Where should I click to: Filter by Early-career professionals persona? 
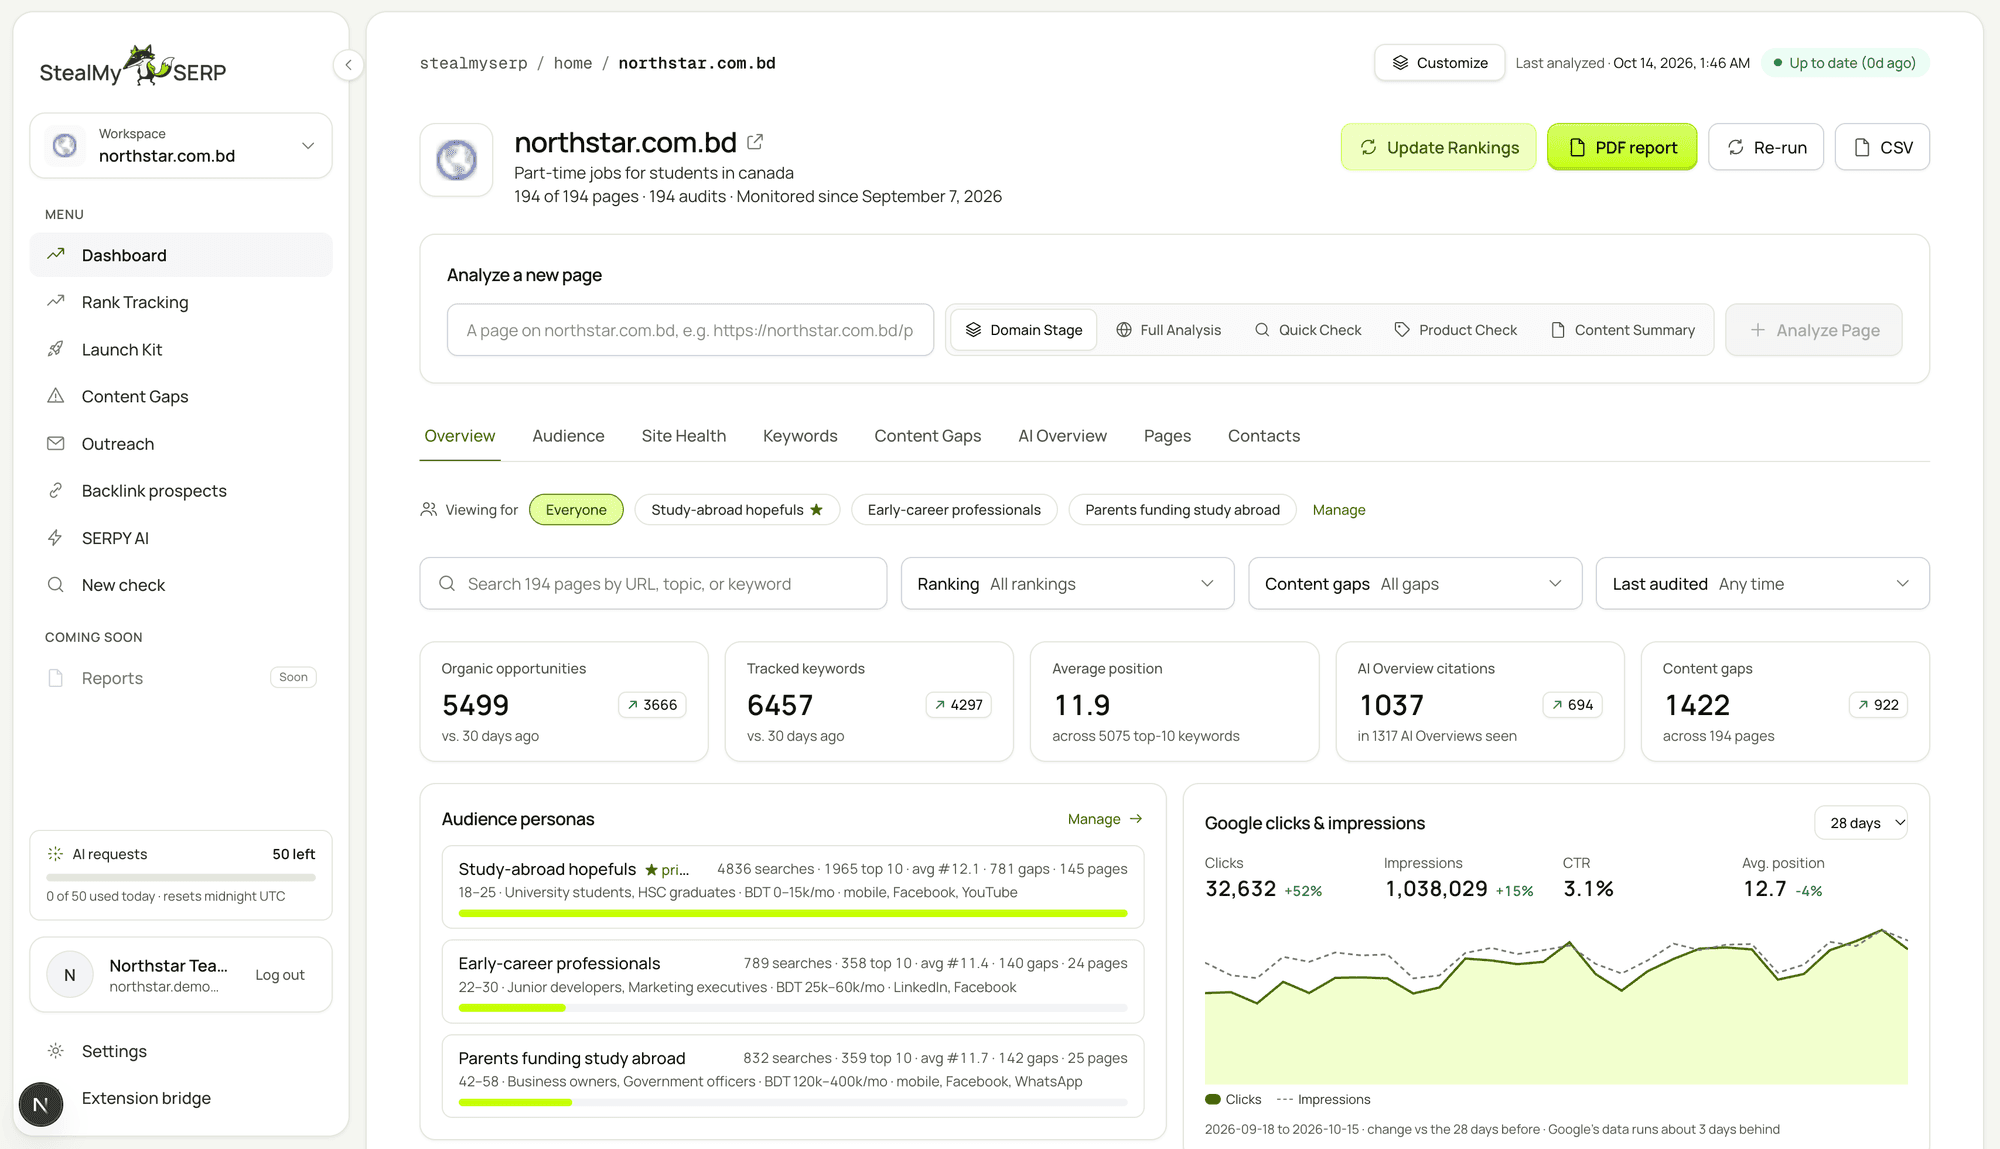954,510
